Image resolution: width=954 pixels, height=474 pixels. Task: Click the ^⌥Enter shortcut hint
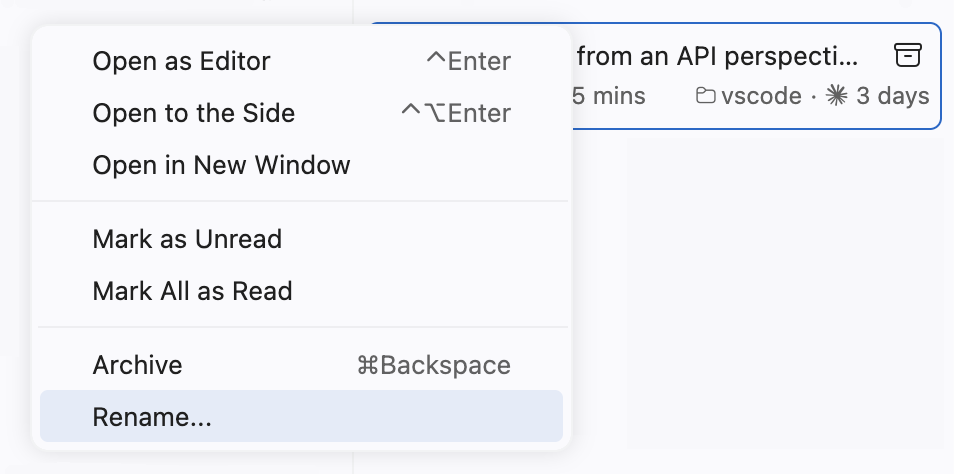(x=455, y=113)
